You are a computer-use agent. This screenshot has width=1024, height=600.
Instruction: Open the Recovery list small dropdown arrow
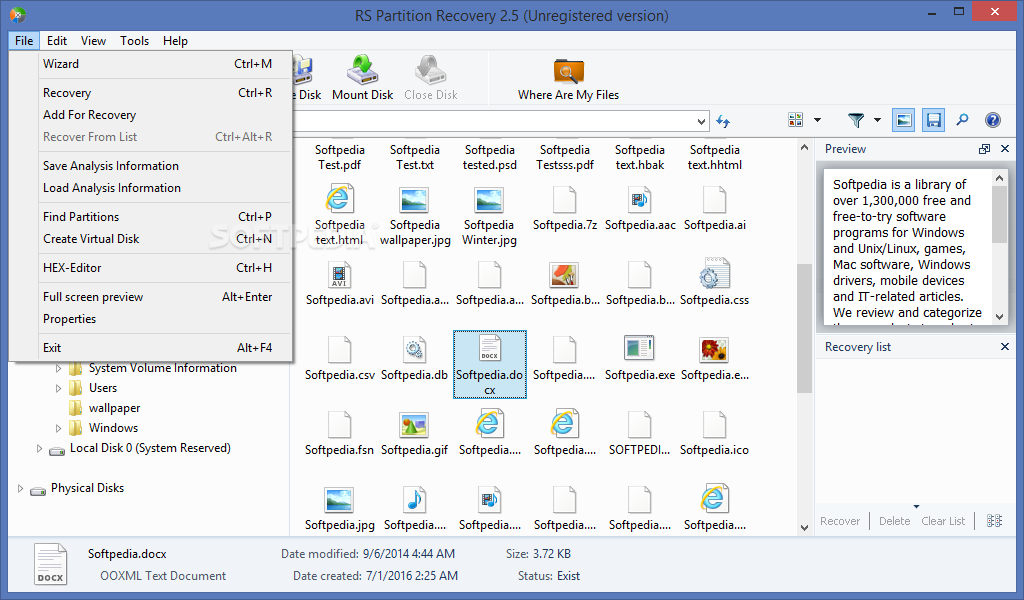(x=916, y=506)
